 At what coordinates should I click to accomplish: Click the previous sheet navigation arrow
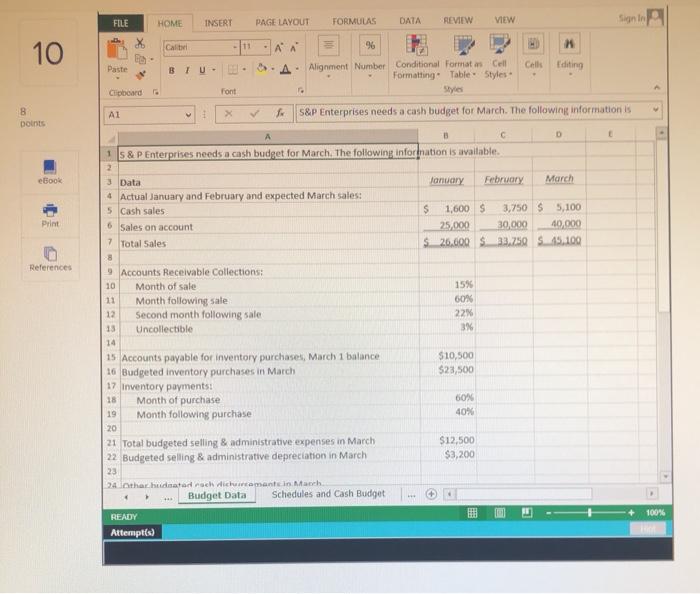pos(126,497)
